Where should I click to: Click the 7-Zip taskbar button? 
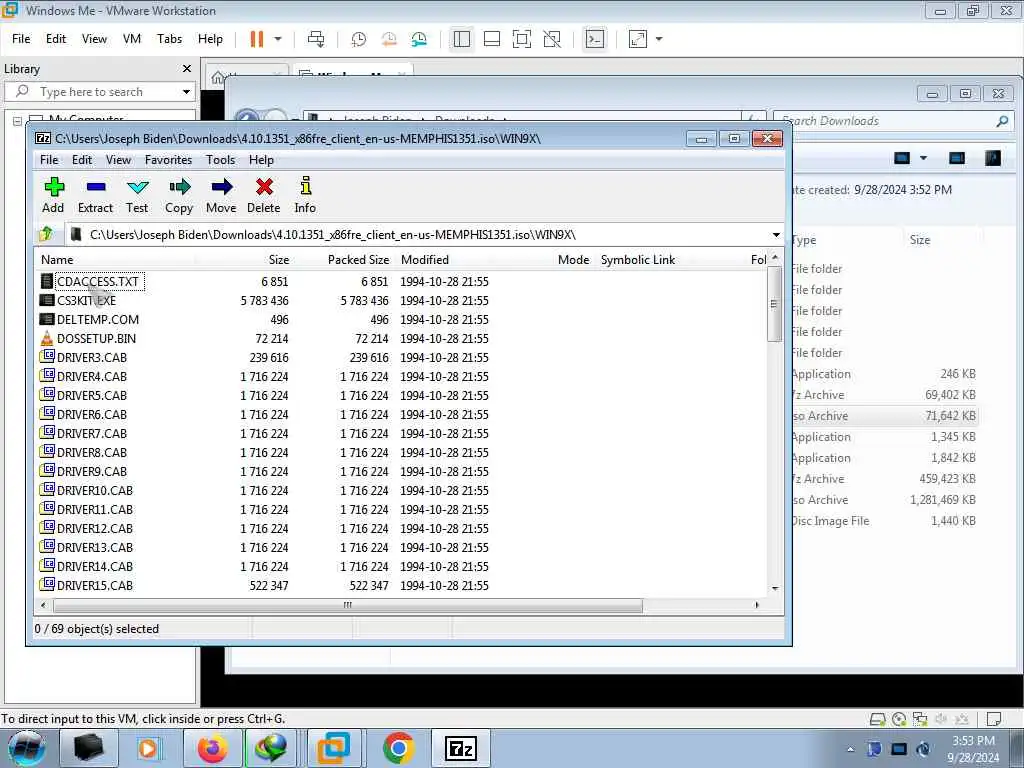tap(460, 748)
